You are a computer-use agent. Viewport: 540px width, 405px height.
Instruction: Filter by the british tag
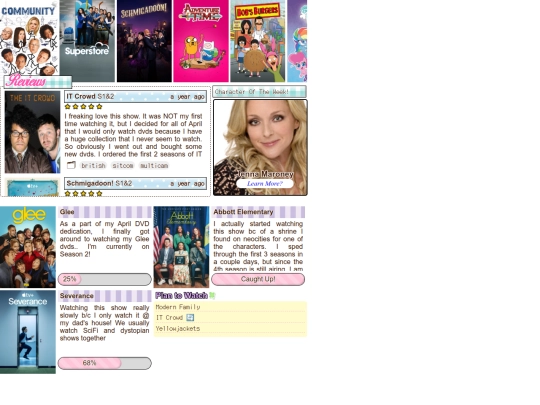(x=93, y=166)
